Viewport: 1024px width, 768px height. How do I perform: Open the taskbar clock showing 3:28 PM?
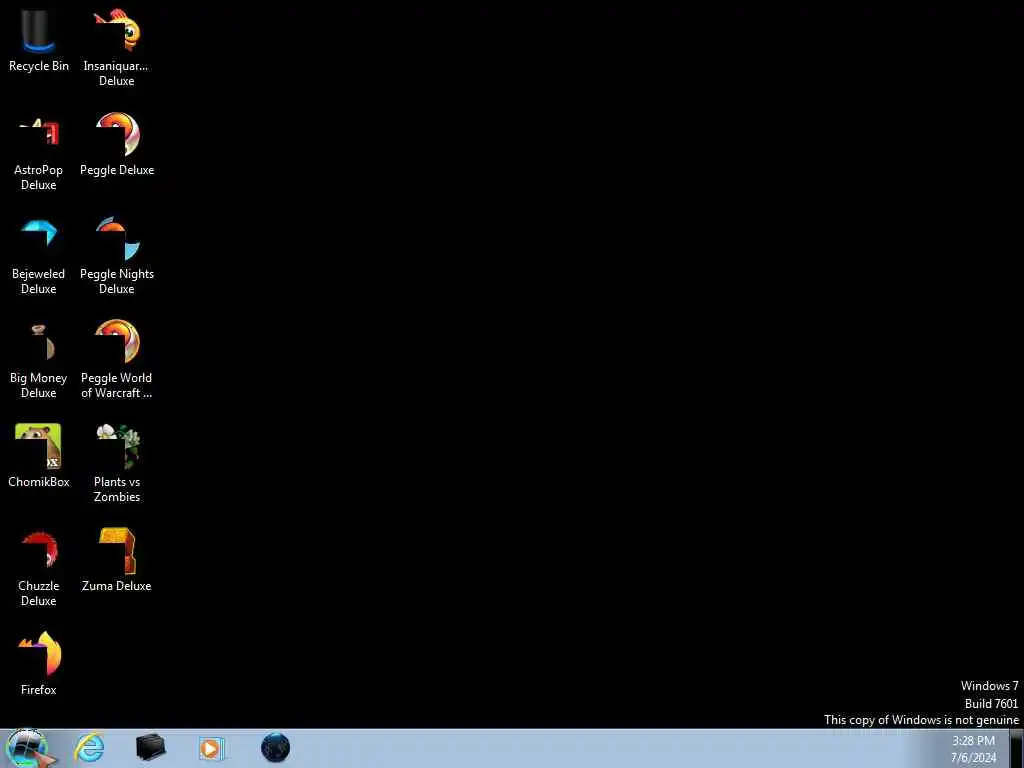(x=973, y=749)
